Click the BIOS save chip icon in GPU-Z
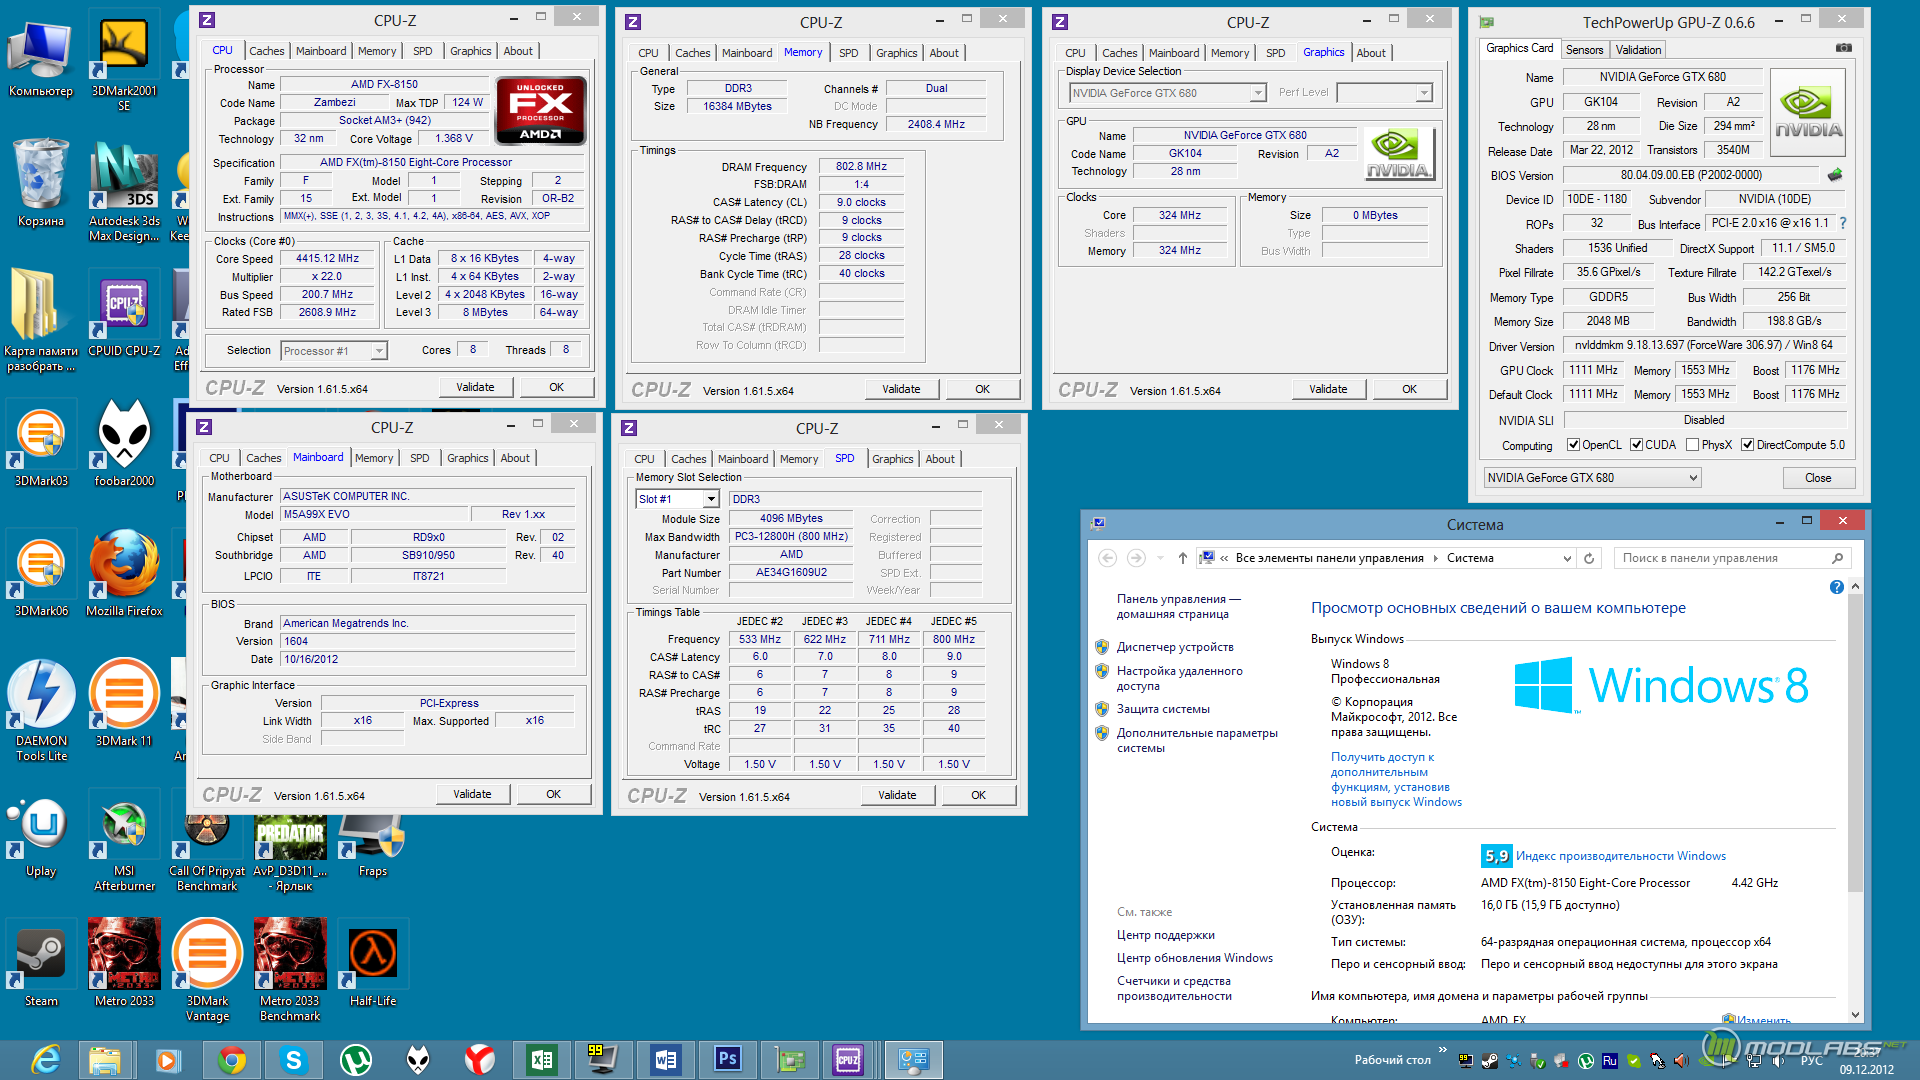Image resolution: width=1920 pixels, height=1080 pixels. coord(1834,175)
